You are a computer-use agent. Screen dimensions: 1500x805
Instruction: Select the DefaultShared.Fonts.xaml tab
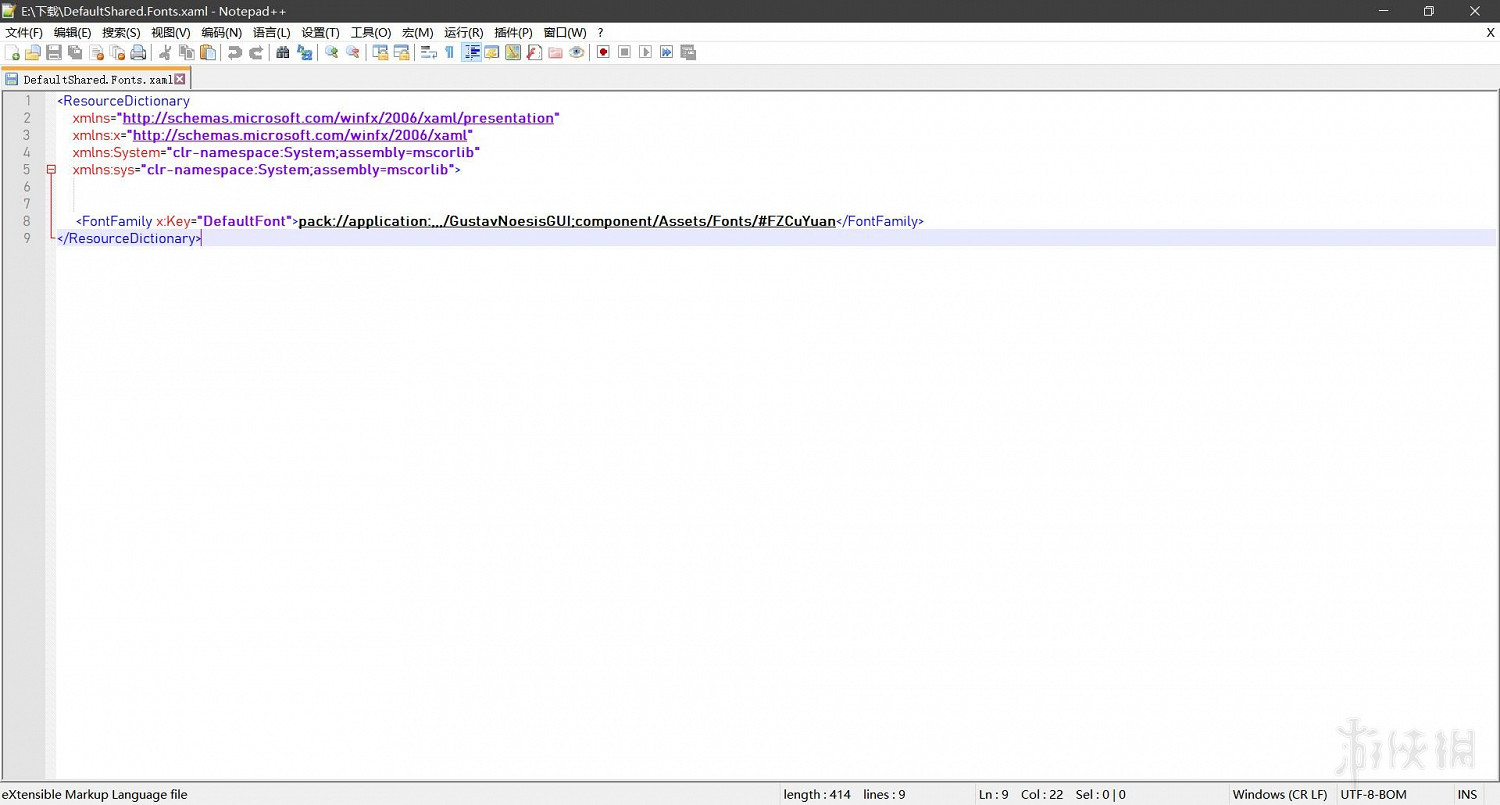tap(96, 79)
